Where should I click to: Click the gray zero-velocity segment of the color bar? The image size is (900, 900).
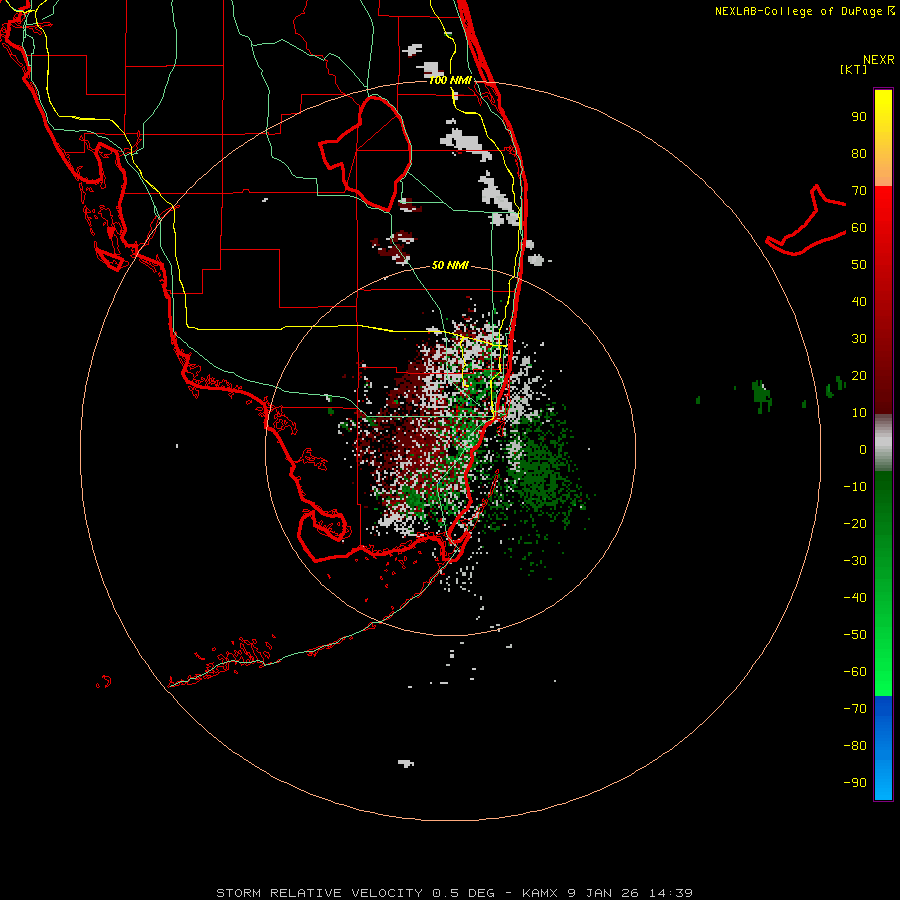pyautogui.click(x=883, y=443)
